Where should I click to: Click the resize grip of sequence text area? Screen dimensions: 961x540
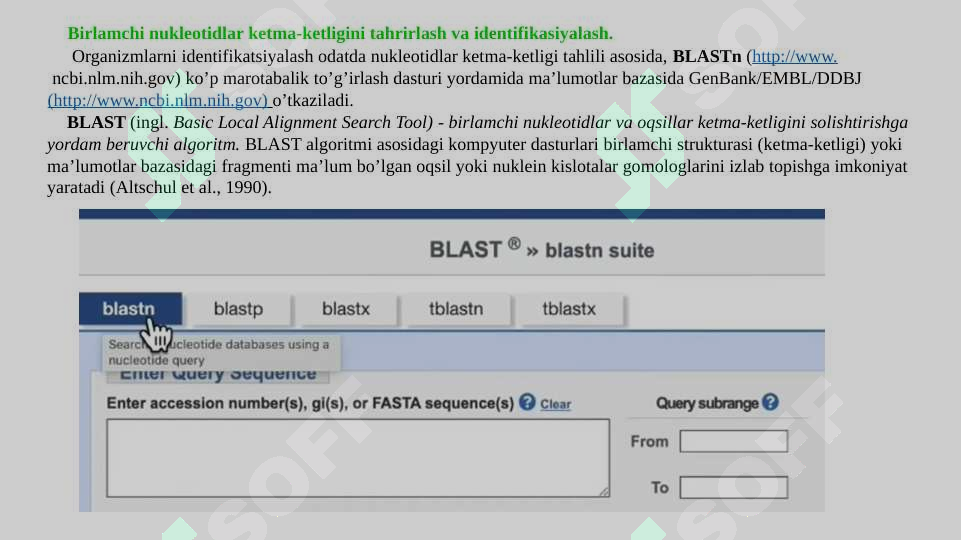(604, 491)
